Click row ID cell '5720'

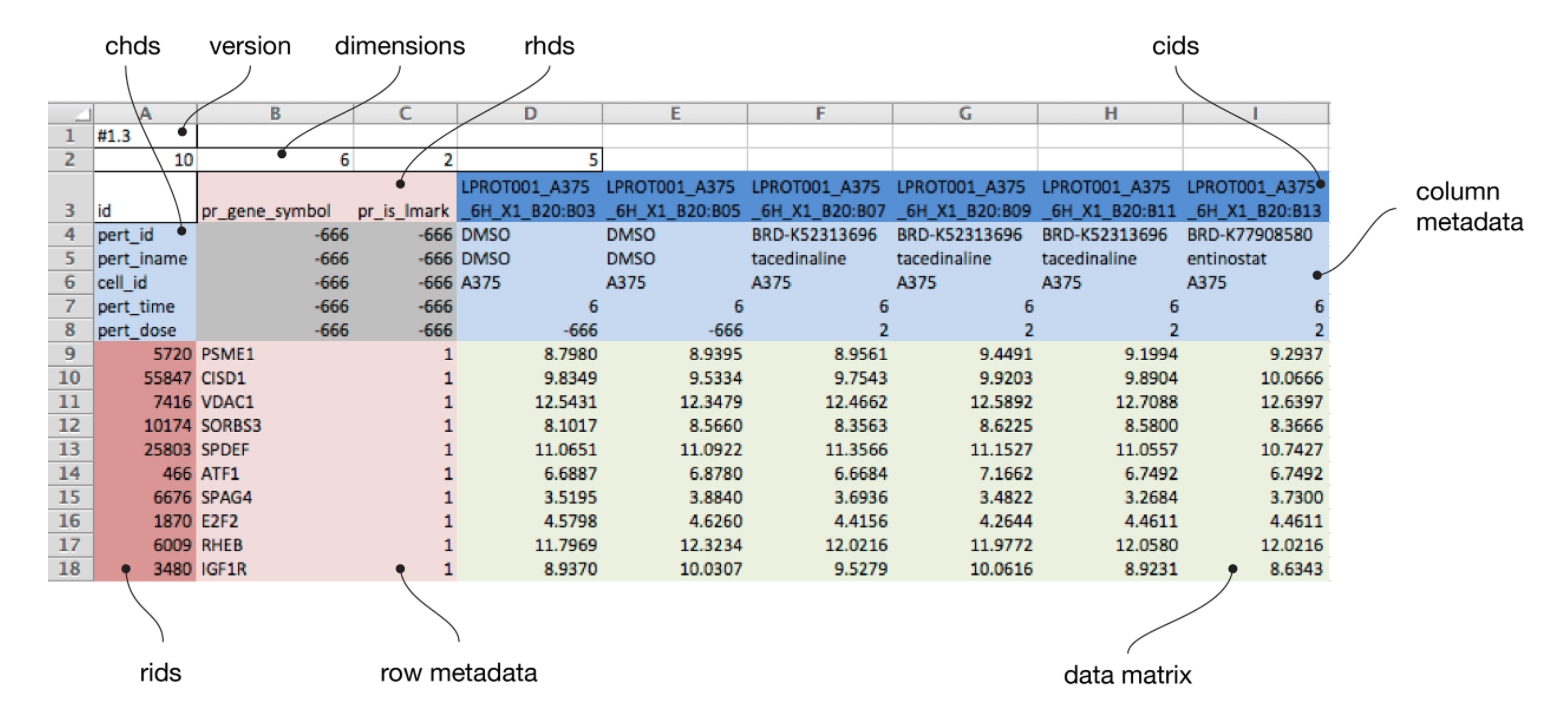[145, 352]
